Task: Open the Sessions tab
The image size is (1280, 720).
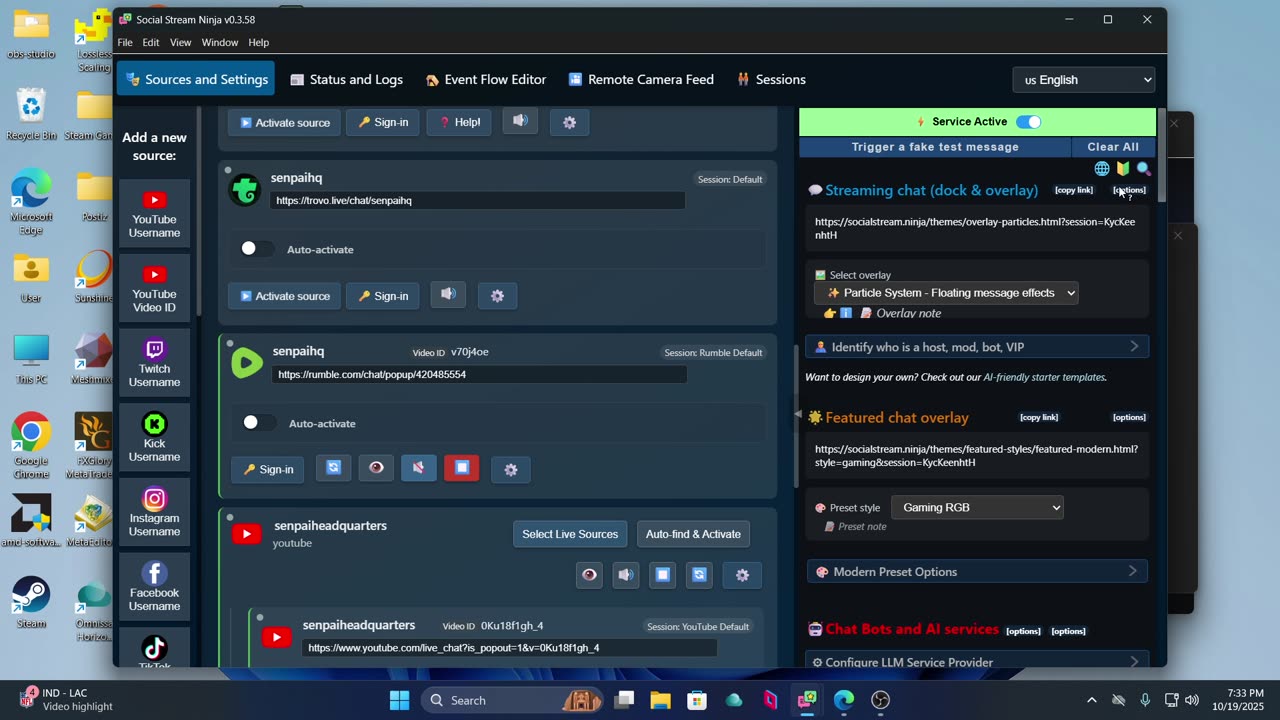Action: [x=771, y=79]
